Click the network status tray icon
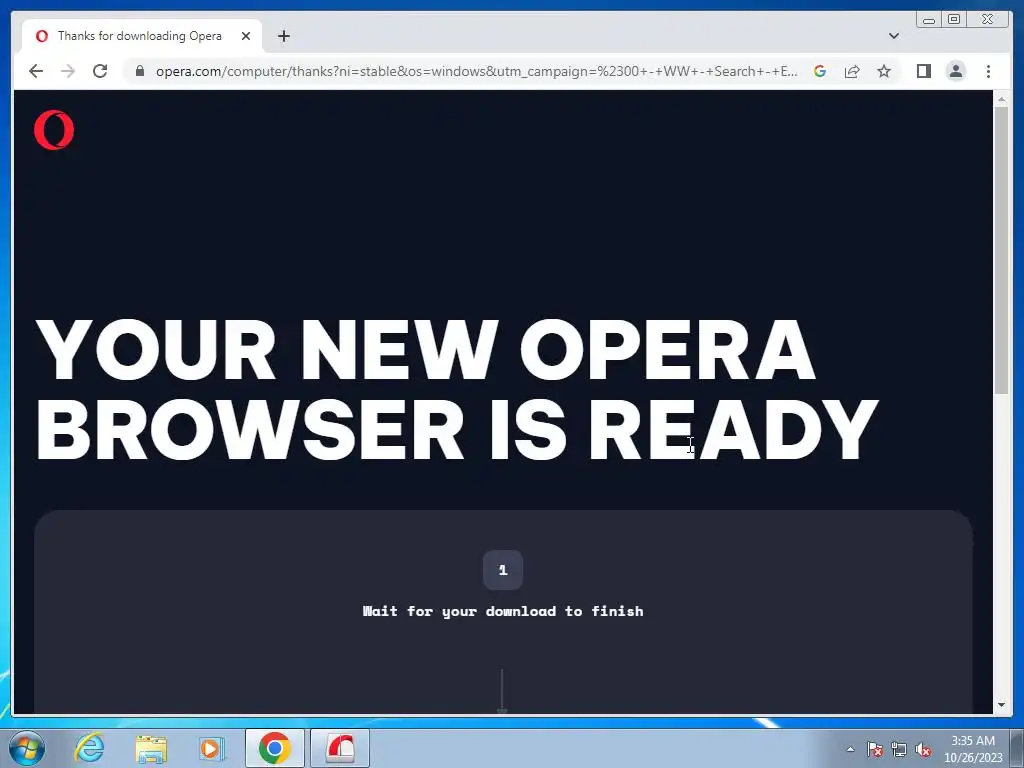1024x768 pixels. click(899, 749)
